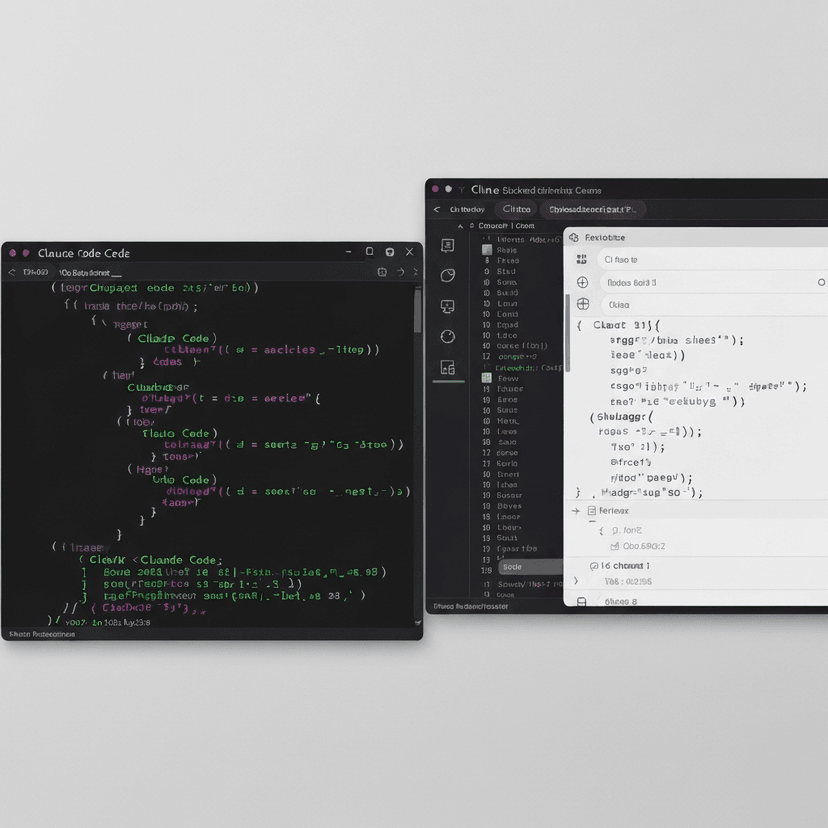Select the 'IOo Batadcinet' tab in Claude Code
Screen dimensions: 828x828
point(88,272)
